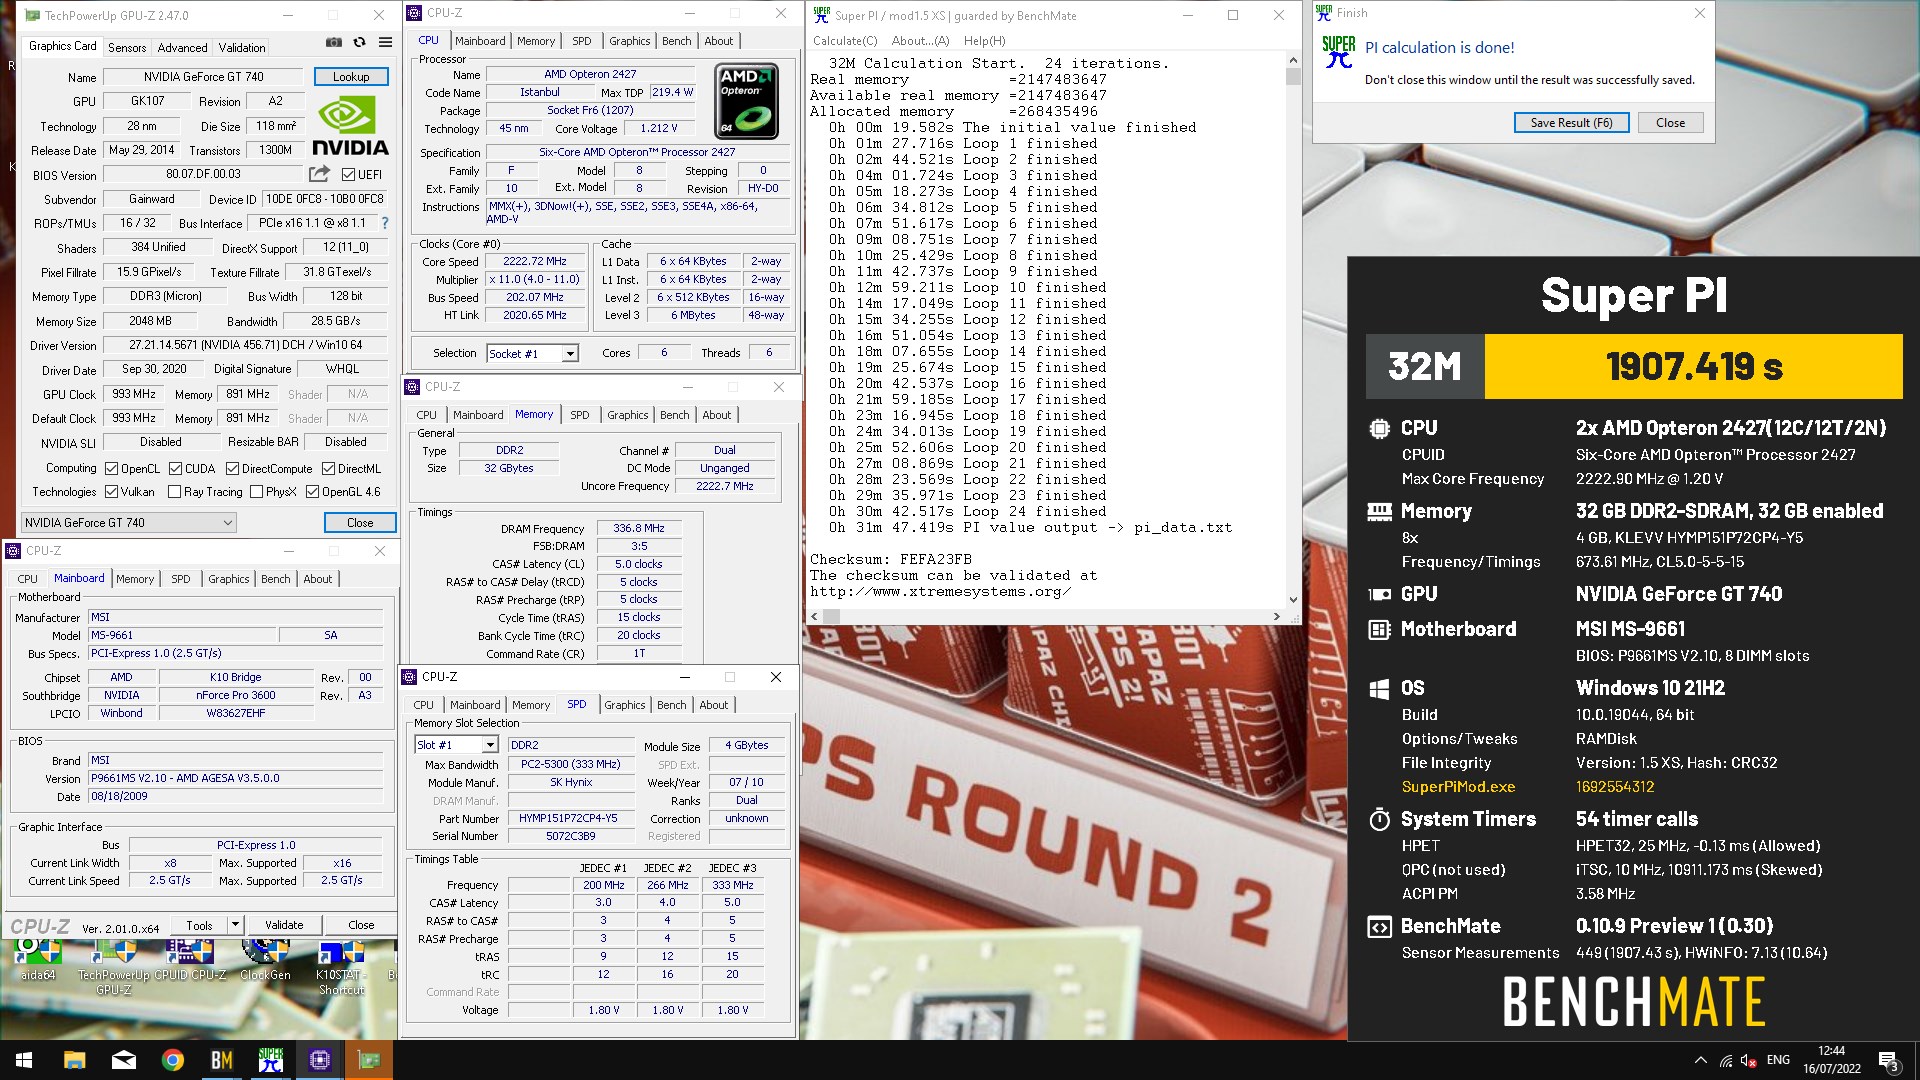Open the ClockGen desktop shortcut
Screen dimensions: 1920x1080
point(266,959)
